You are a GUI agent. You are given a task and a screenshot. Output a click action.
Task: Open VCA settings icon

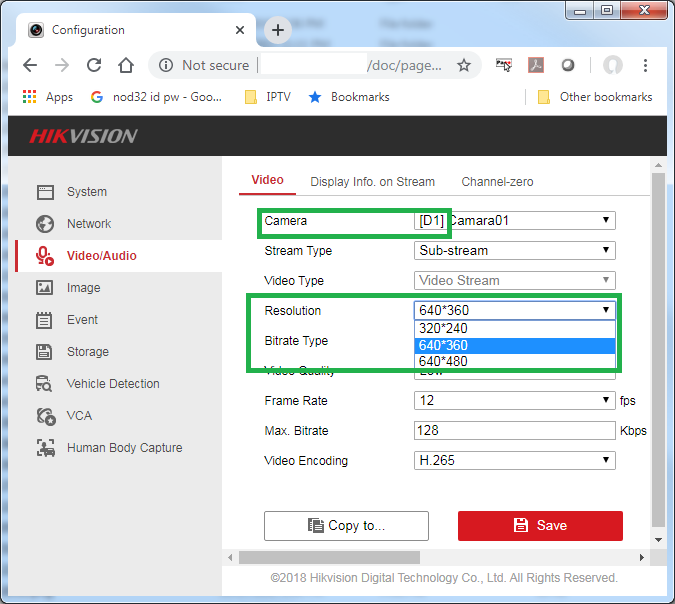pyautogui.click(x=44, y=416)
